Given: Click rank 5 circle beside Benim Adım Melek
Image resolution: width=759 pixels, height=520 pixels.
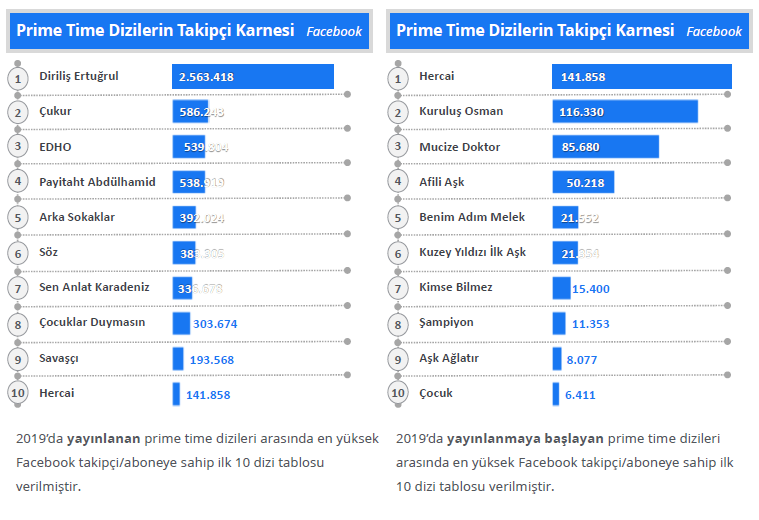Looking at the screenshot, I should tap(398, 218).
